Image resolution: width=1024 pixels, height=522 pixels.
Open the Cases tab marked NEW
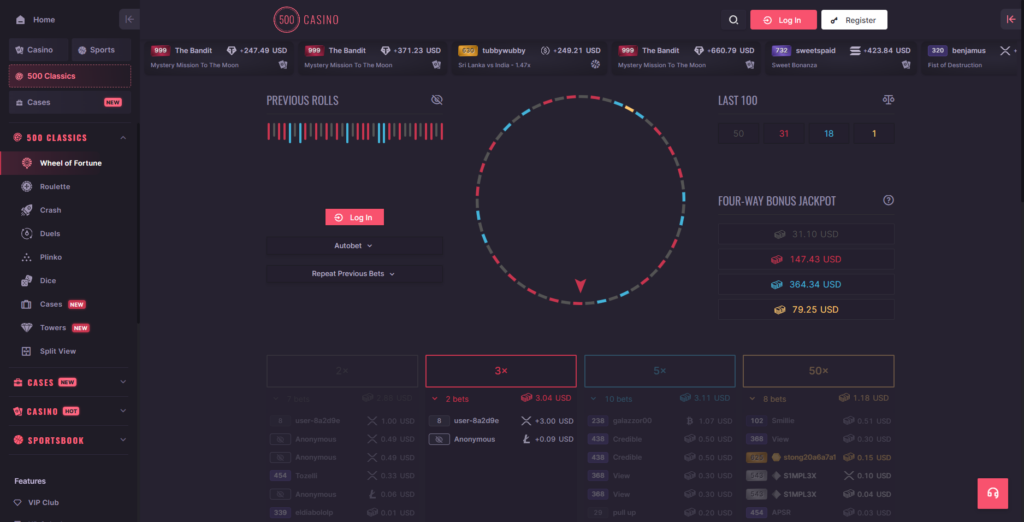click(x=70, y=102)
